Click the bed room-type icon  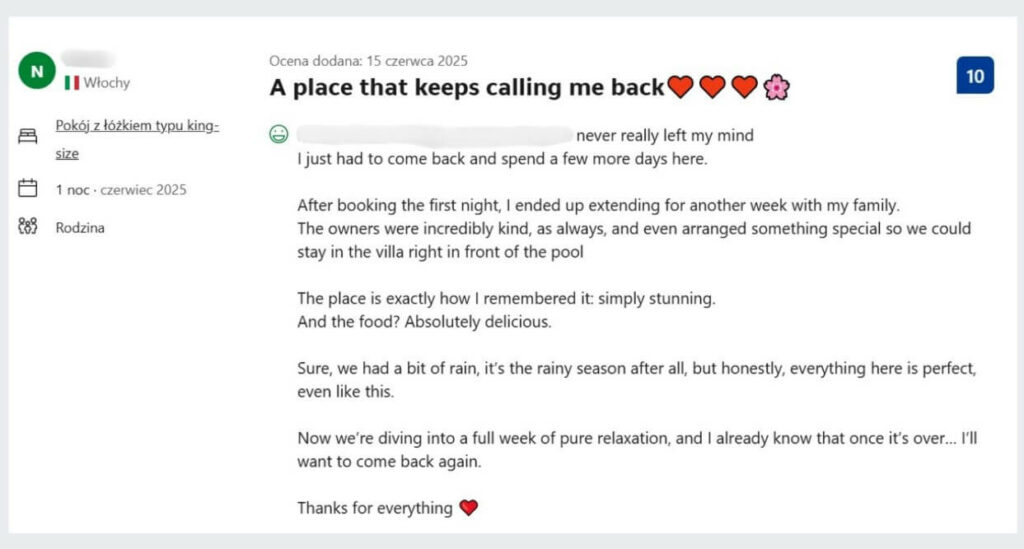click(28, 138)
